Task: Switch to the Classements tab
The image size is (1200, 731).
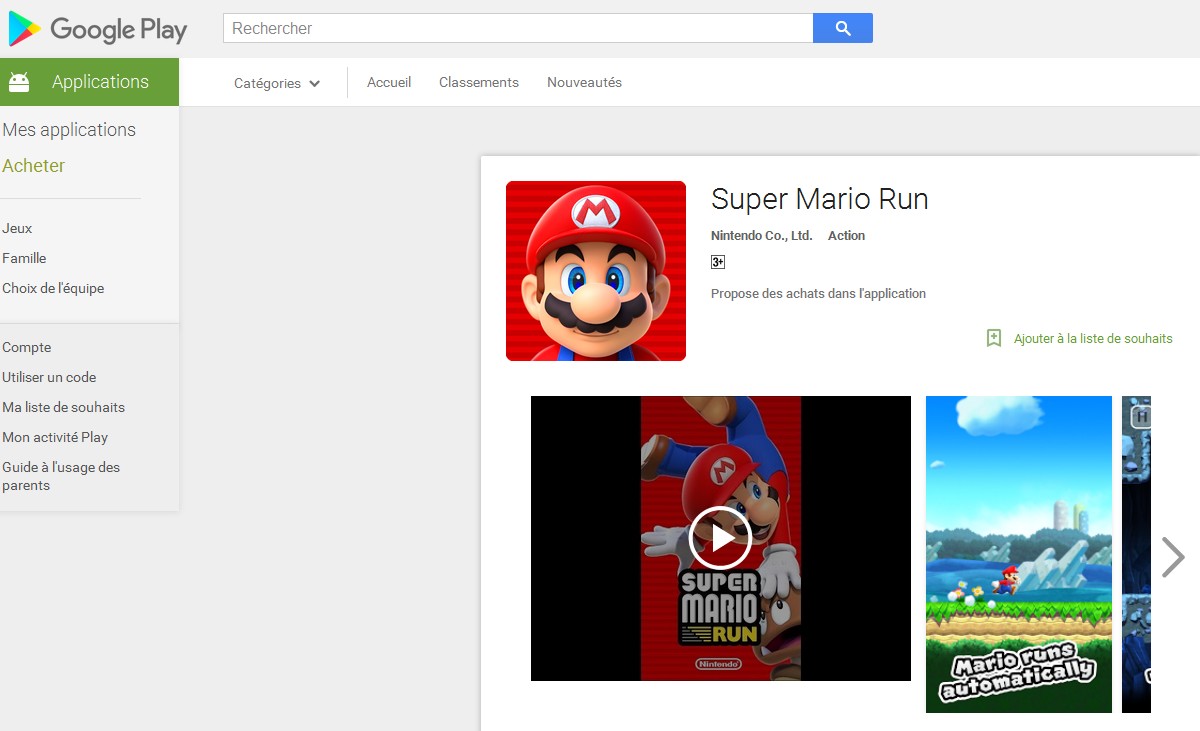Action: (478, 83)
